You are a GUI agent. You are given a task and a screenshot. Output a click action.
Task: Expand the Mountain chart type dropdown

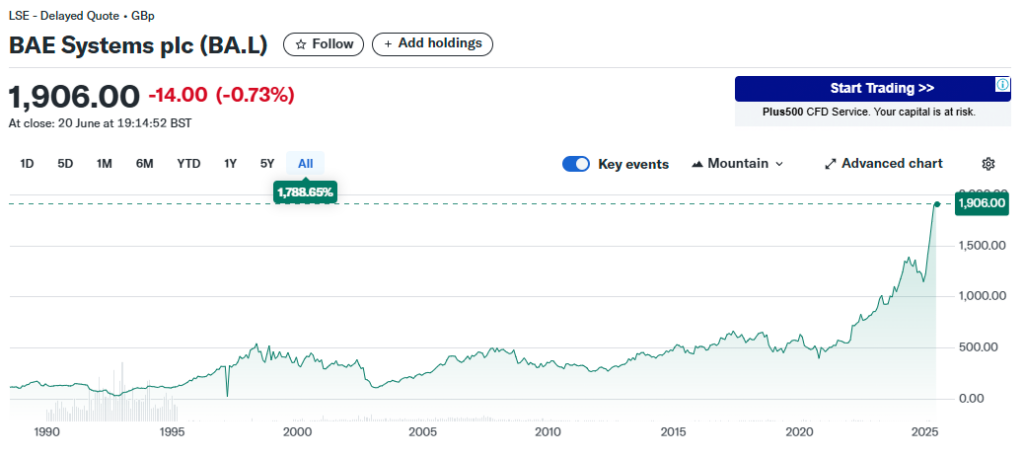[x=779, y=164]
